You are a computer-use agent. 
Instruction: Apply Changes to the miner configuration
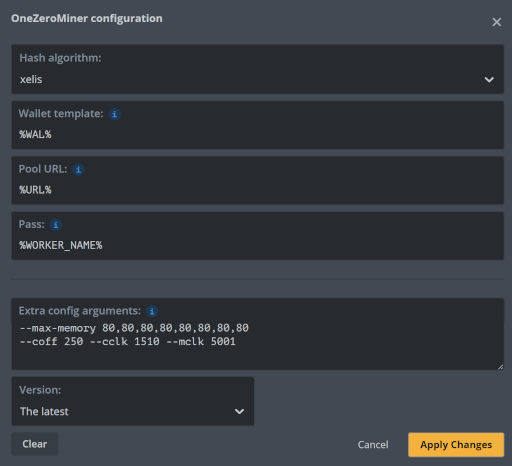point(456,445)
